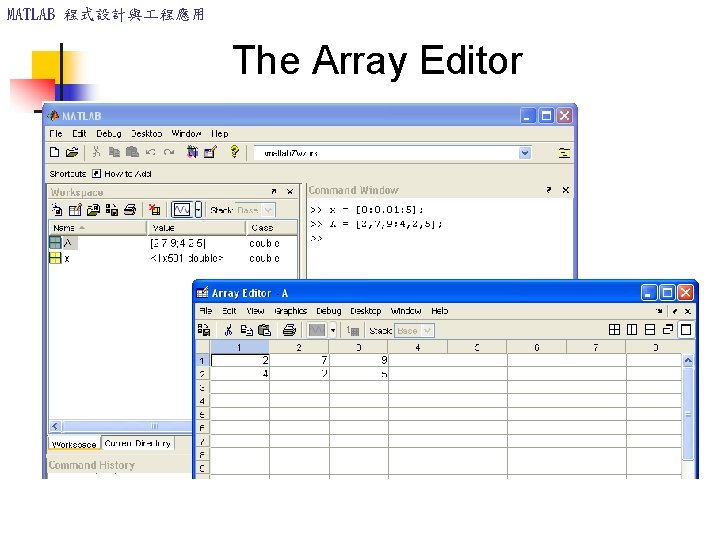Click Cut icon in MATLAB main toolbar
The width and height of the screenshot is (720, 540).
pyautogui.click(x=96, y=152)
